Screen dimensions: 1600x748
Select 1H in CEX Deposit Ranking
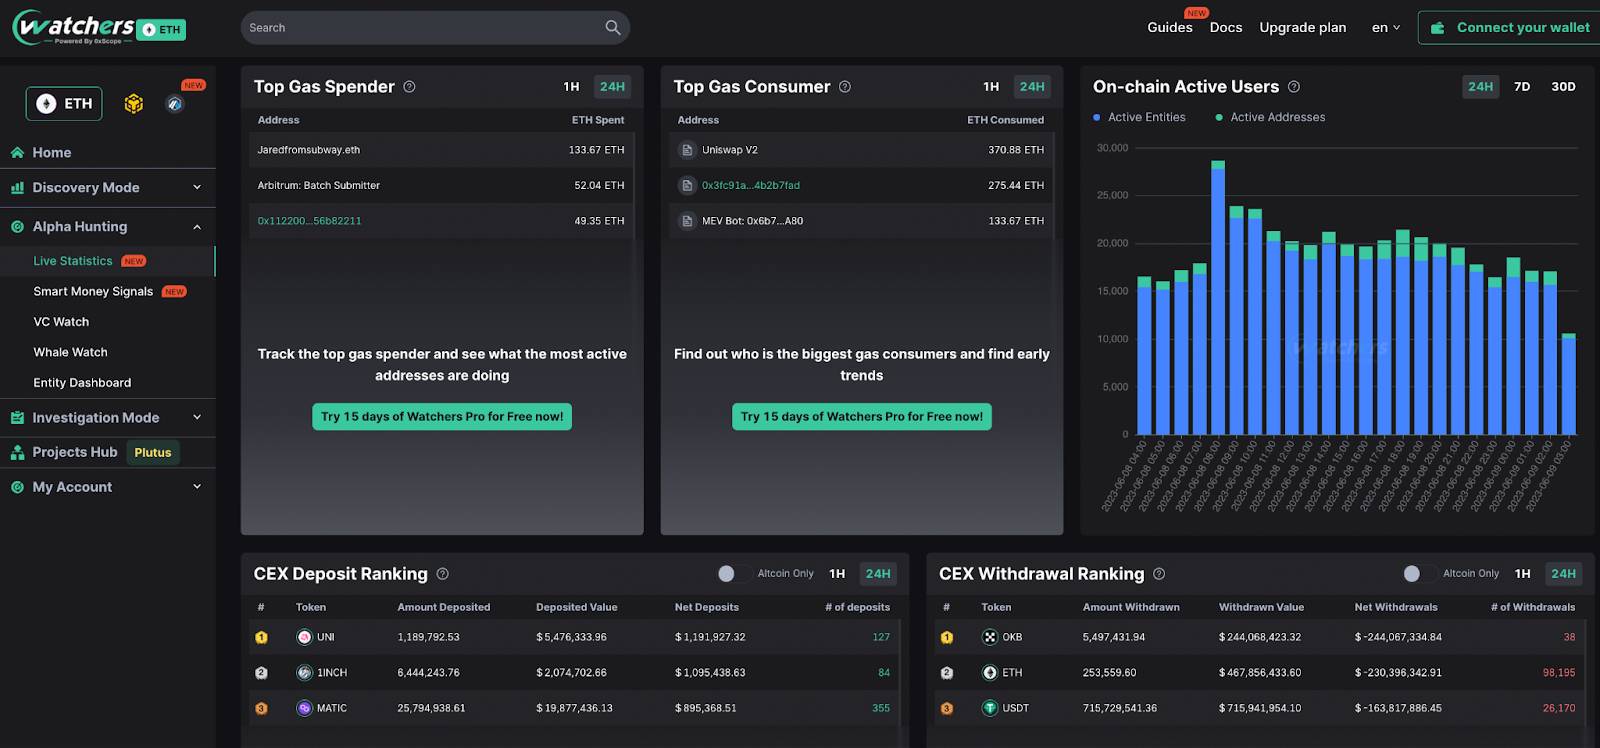837,574
